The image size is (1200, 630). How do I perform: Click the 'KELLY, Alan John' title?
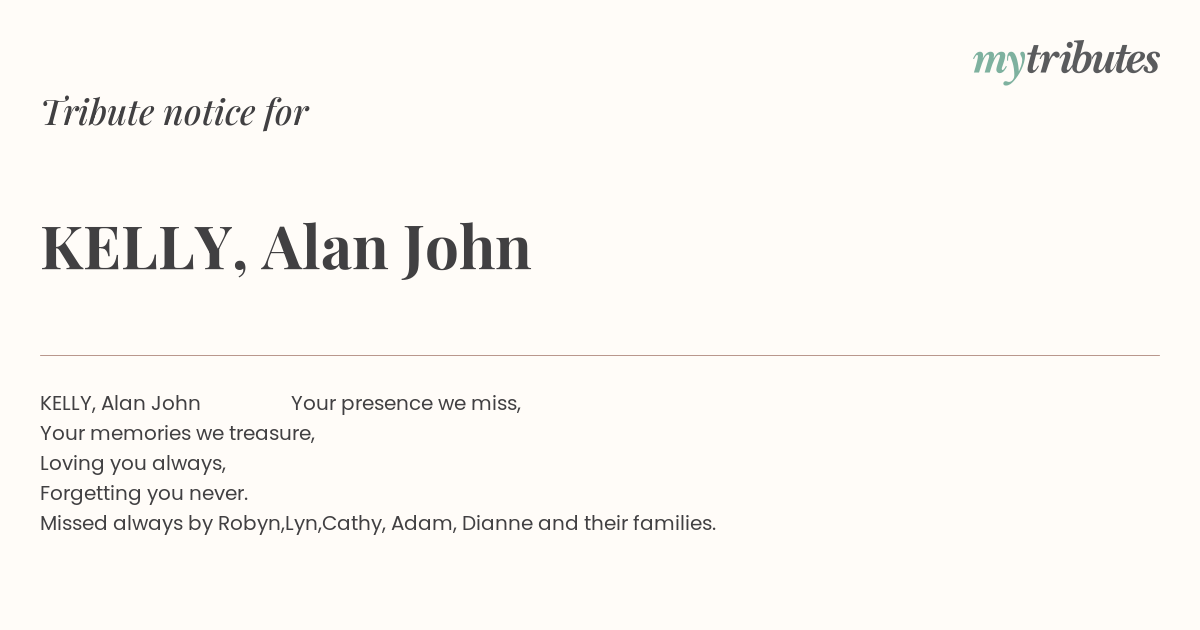(286, 248)
